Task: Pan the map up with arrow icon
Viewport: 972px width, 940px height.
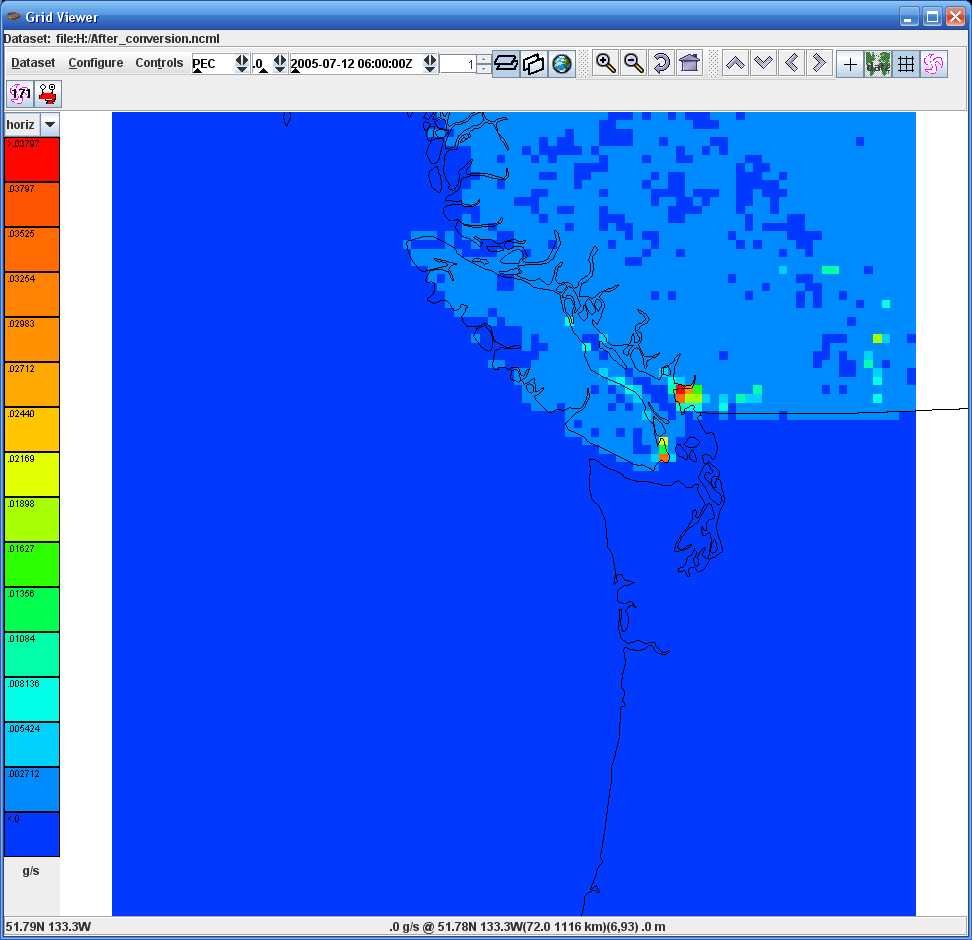Action: click(735, 63)
